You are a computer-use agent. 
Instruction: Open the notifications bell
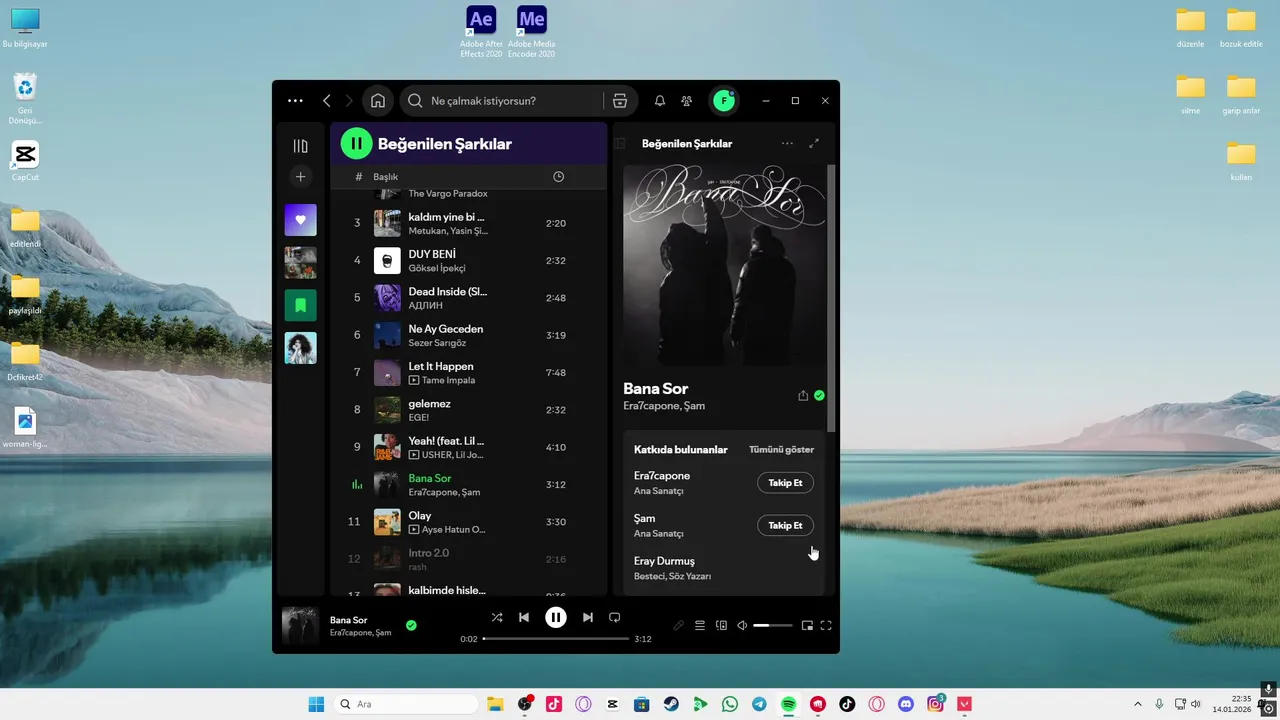[x=660, y=101]
